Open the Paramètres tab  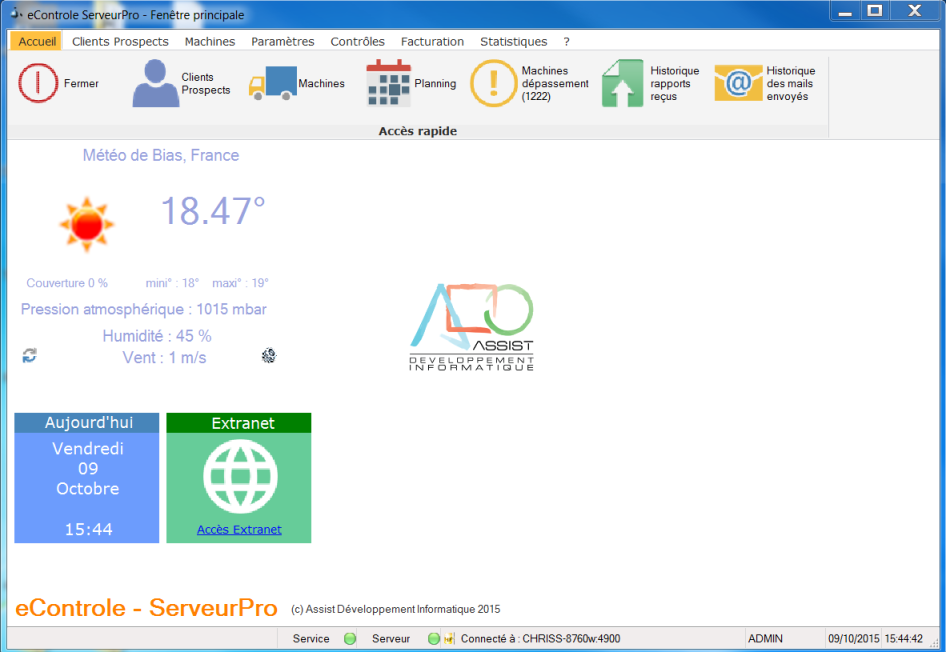(283, 42)
